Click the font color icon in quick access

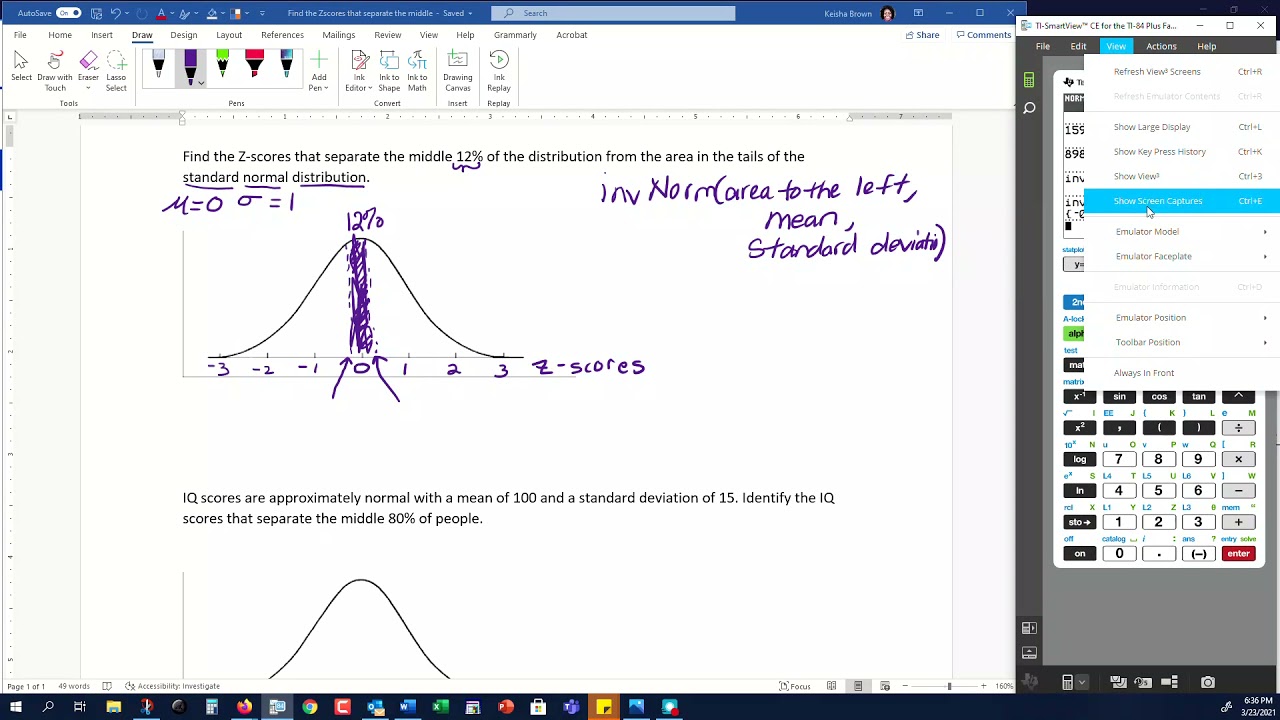coord(161,13)
